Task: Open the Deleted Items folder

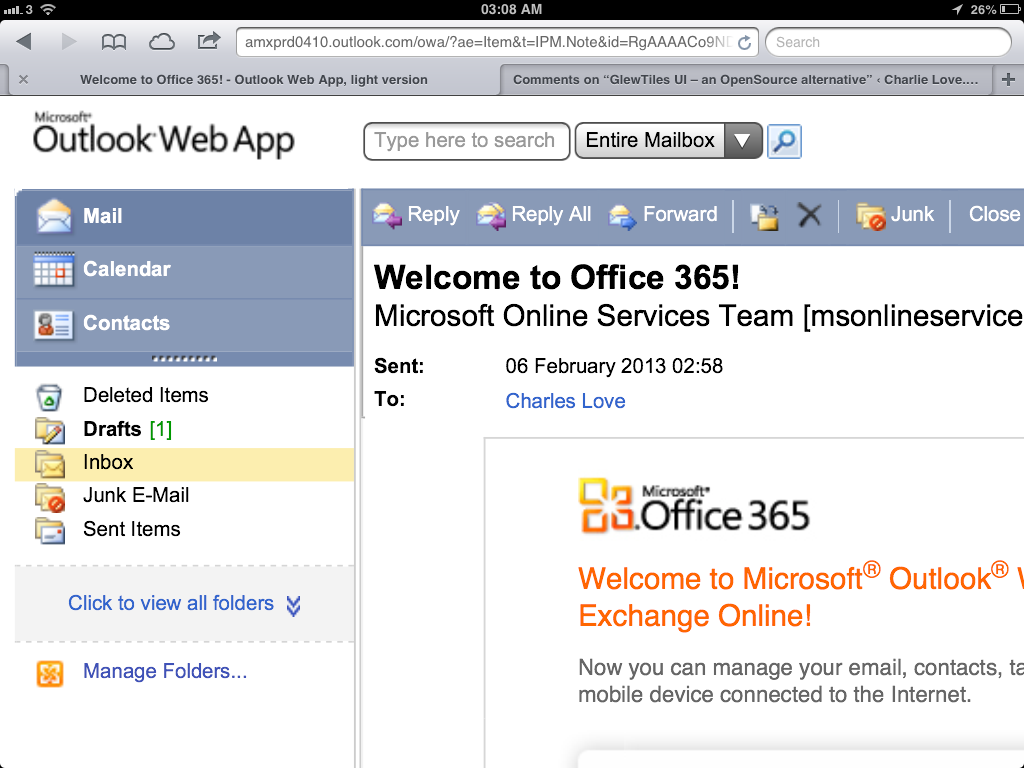Action: tap(146, 395)
